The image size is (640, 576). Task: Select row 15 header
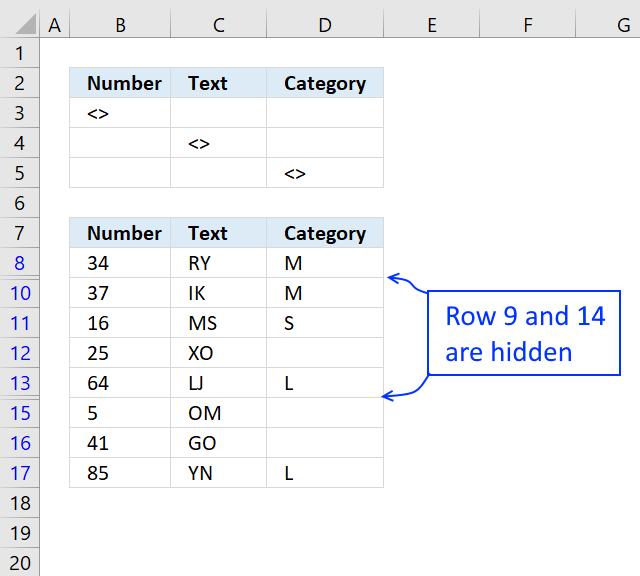pyautogui.click(x=20, y=413)
